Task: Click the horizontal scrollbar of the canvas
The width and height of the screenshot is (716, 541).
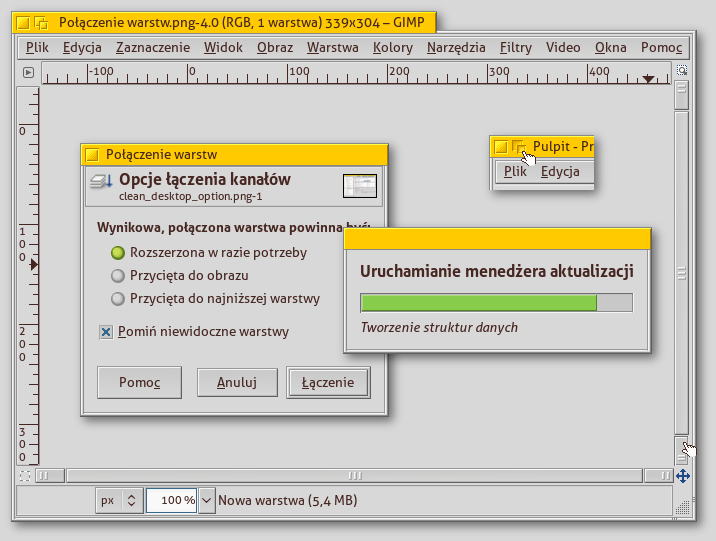Action: click(355, 476)
